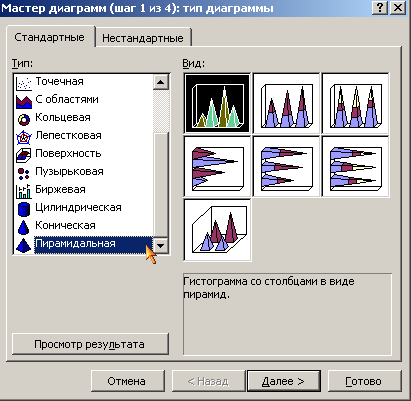Viewport: 411px width, 401px height.
Task: Go to next step with Далее
Action: pos(283,381)
